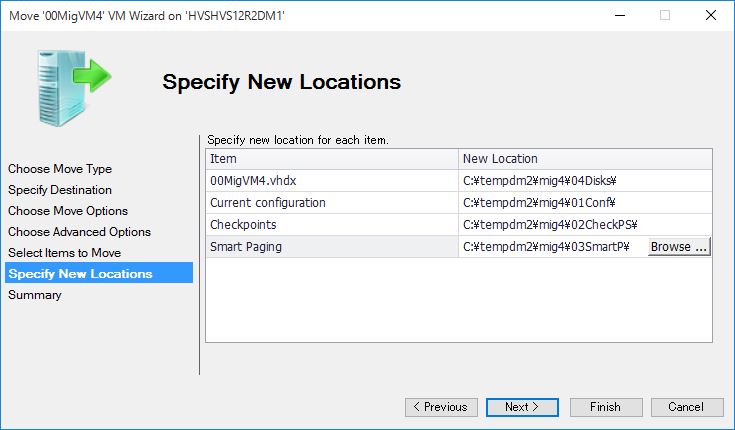Click the Previous button
Screen dimensions: 735x430
441,407
